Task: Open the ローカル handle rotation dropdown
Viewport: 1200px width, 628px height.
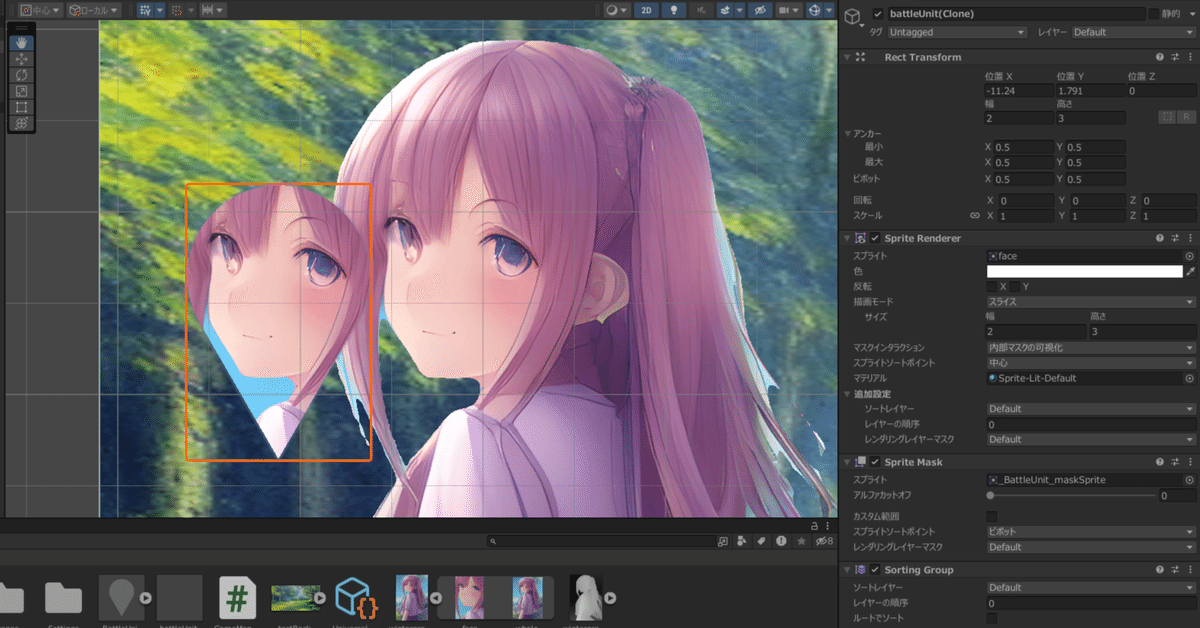Action: 94,10
